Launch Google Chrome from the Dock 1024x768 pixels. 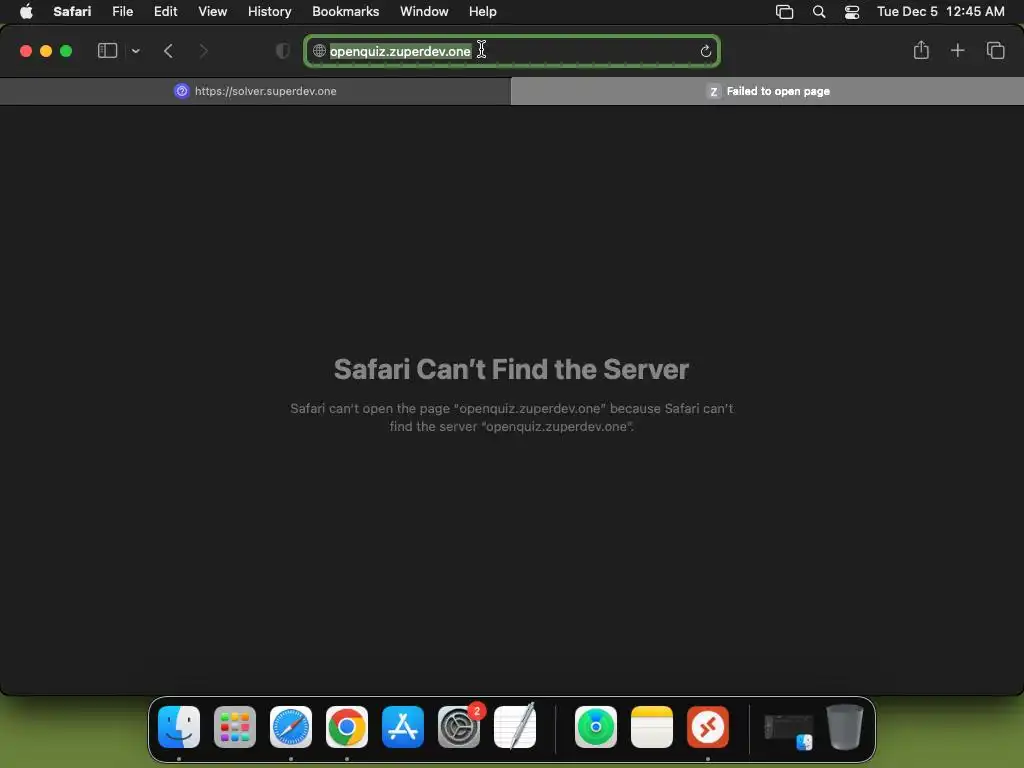point(347,727)
